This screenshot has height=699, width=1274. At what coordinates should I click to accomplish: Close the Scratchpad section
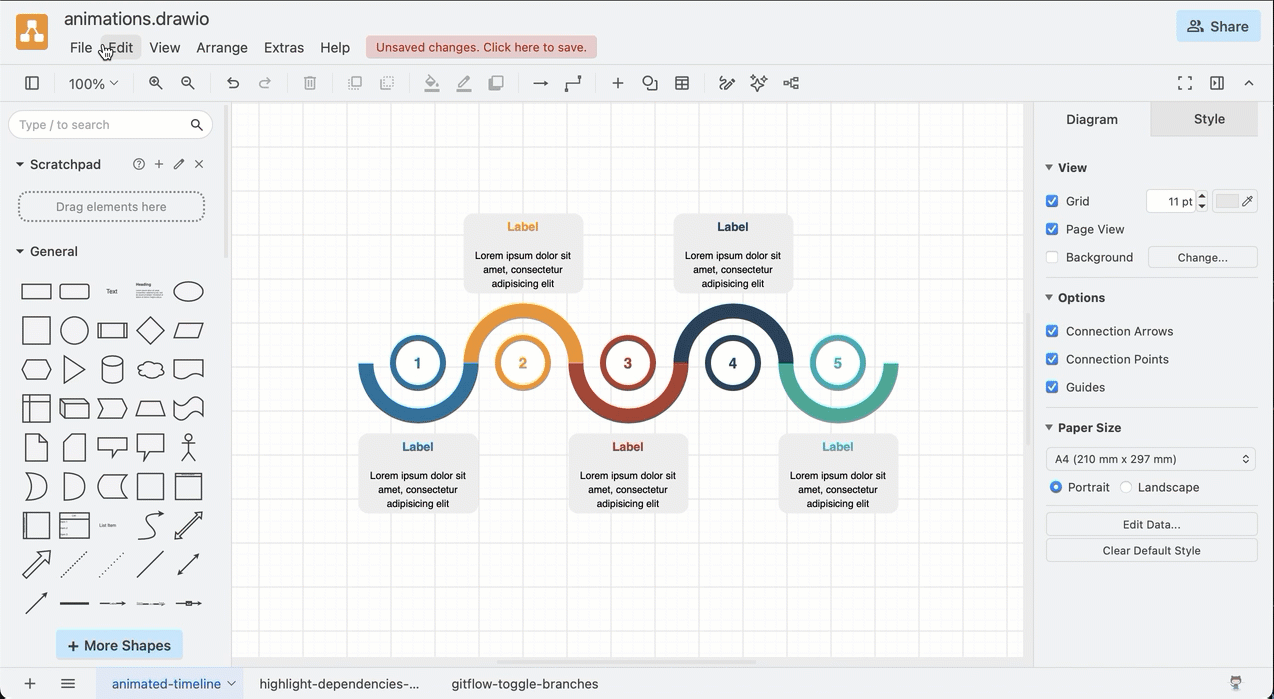click(199, 164)
